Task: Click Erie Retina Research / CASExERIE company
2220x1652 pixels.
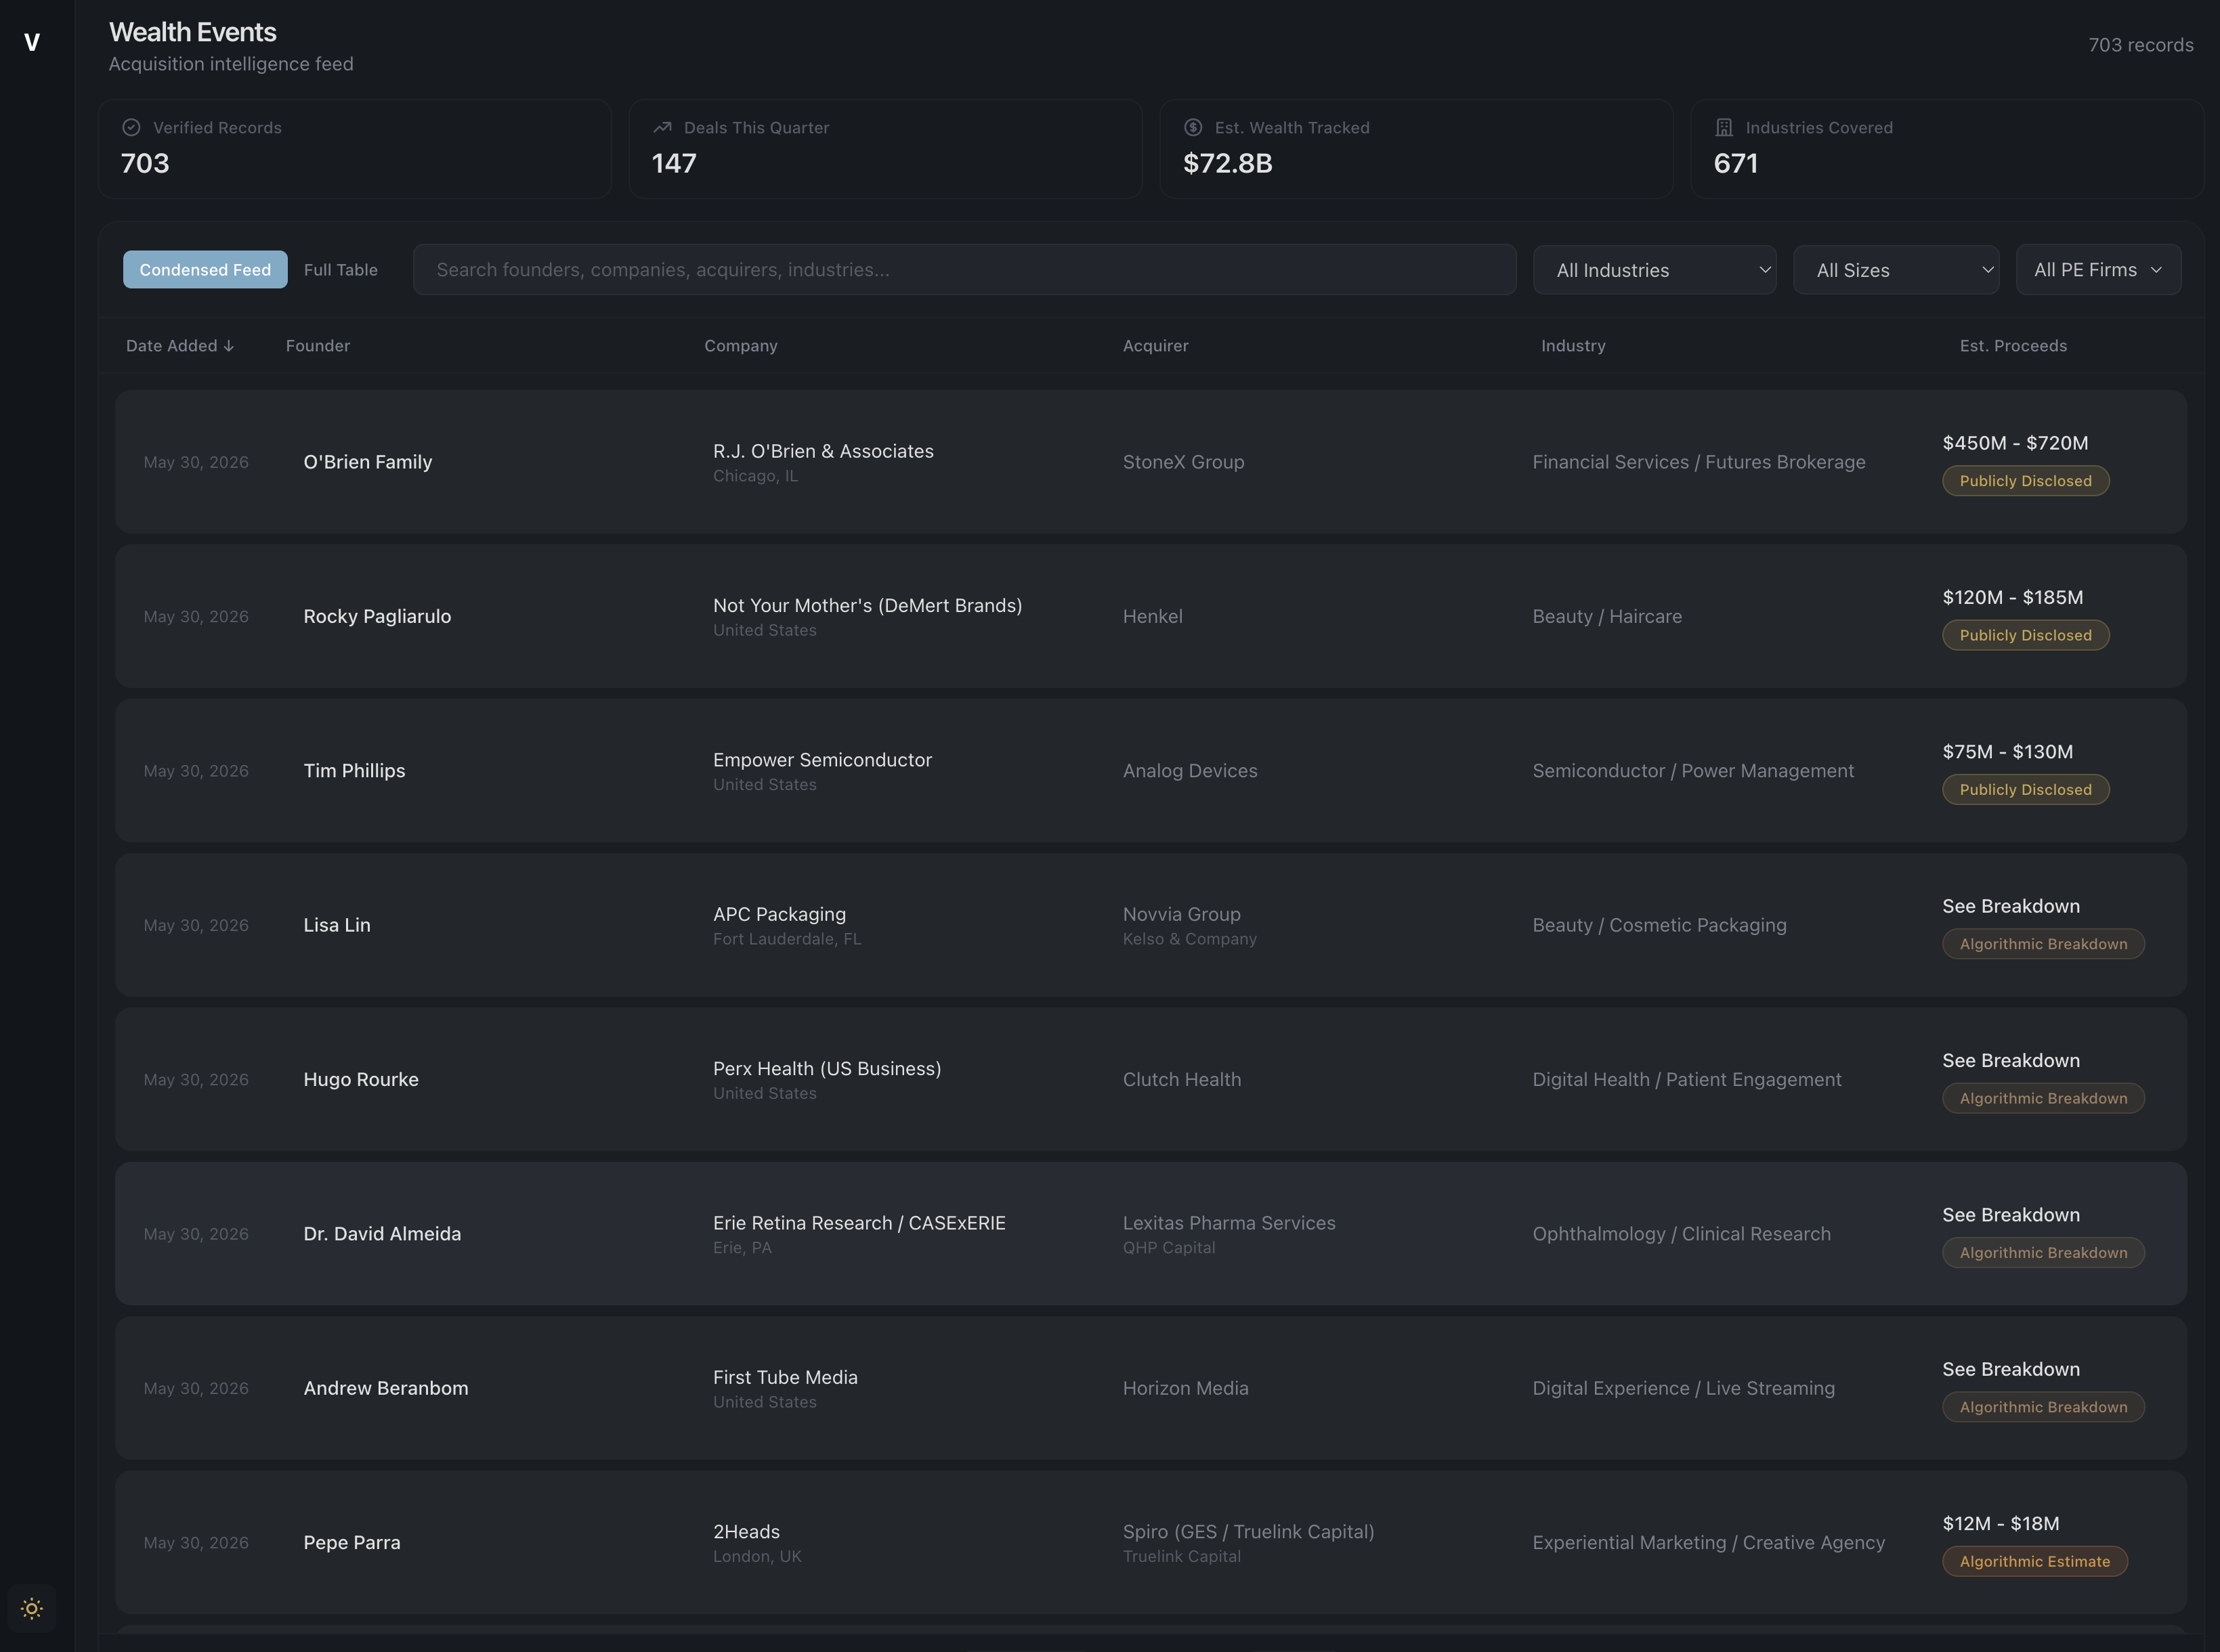Action: tap(859, 1223)
